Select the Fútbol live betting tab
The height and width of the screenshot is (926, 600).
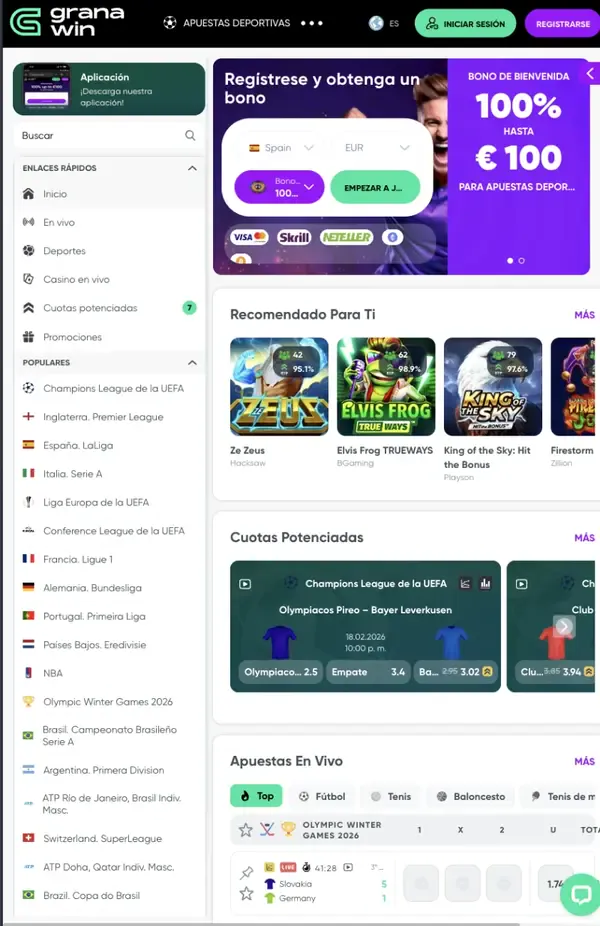pyautogui.click(x=322, y=796)
